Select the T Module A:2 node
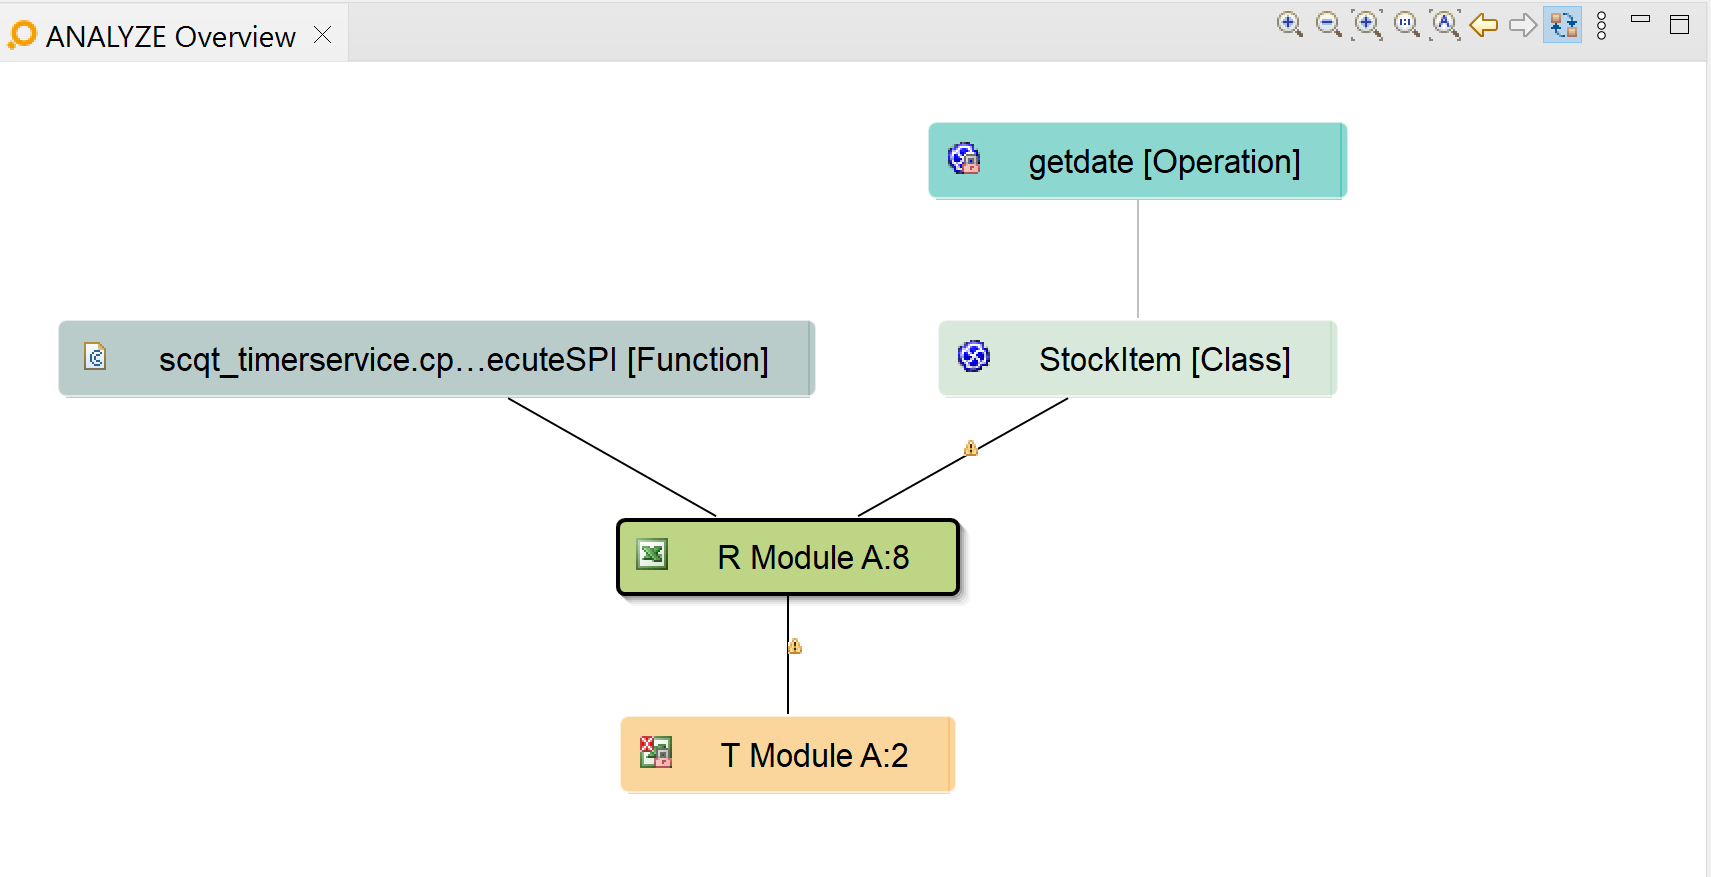Viewport: 1711px width, 877px height. (x=788, y=755)
